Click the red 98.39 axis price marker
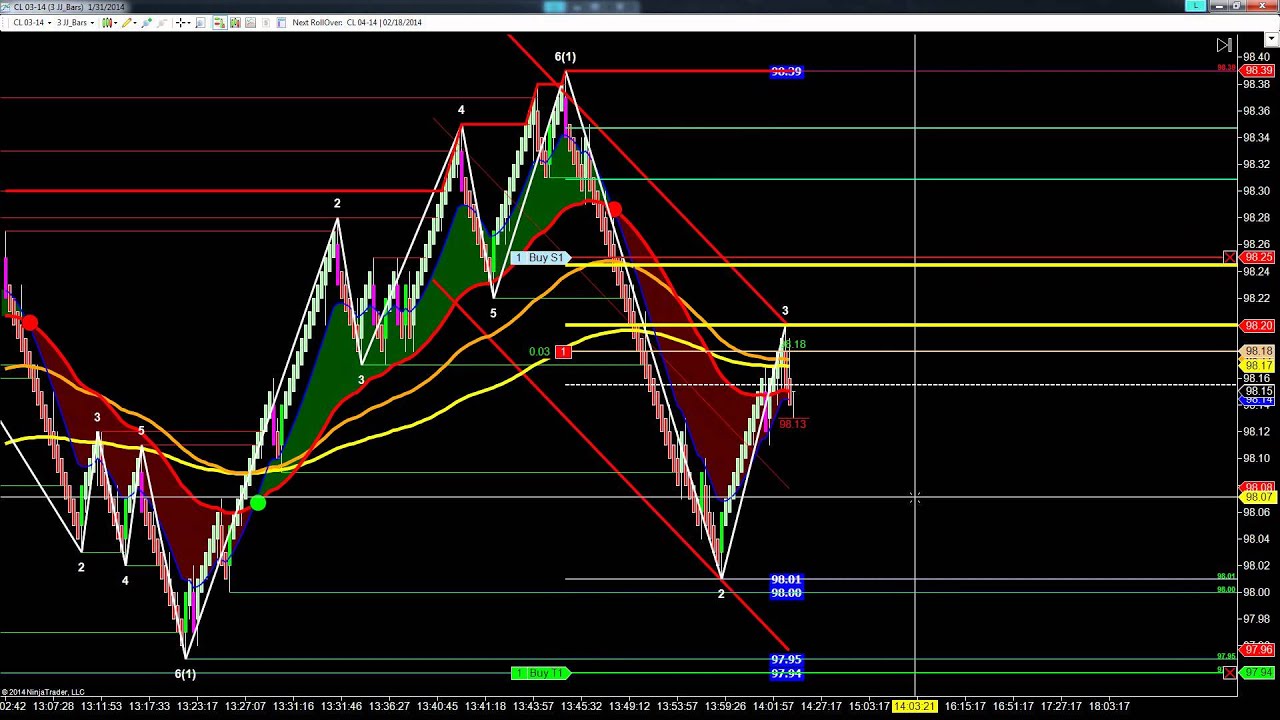 click(x=1257, y=71)
